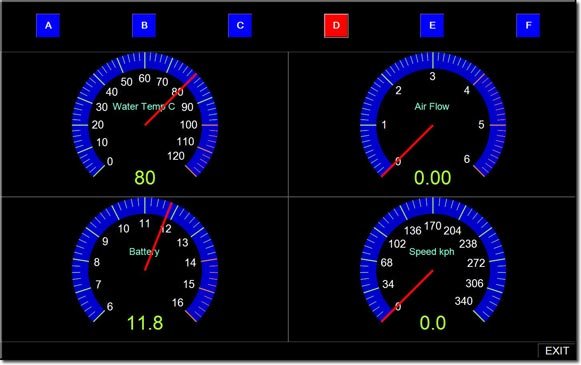Click the 3 mark on Air Flow gauge
Viewport: 581px width, 365px height.
[x=432, y=76]
